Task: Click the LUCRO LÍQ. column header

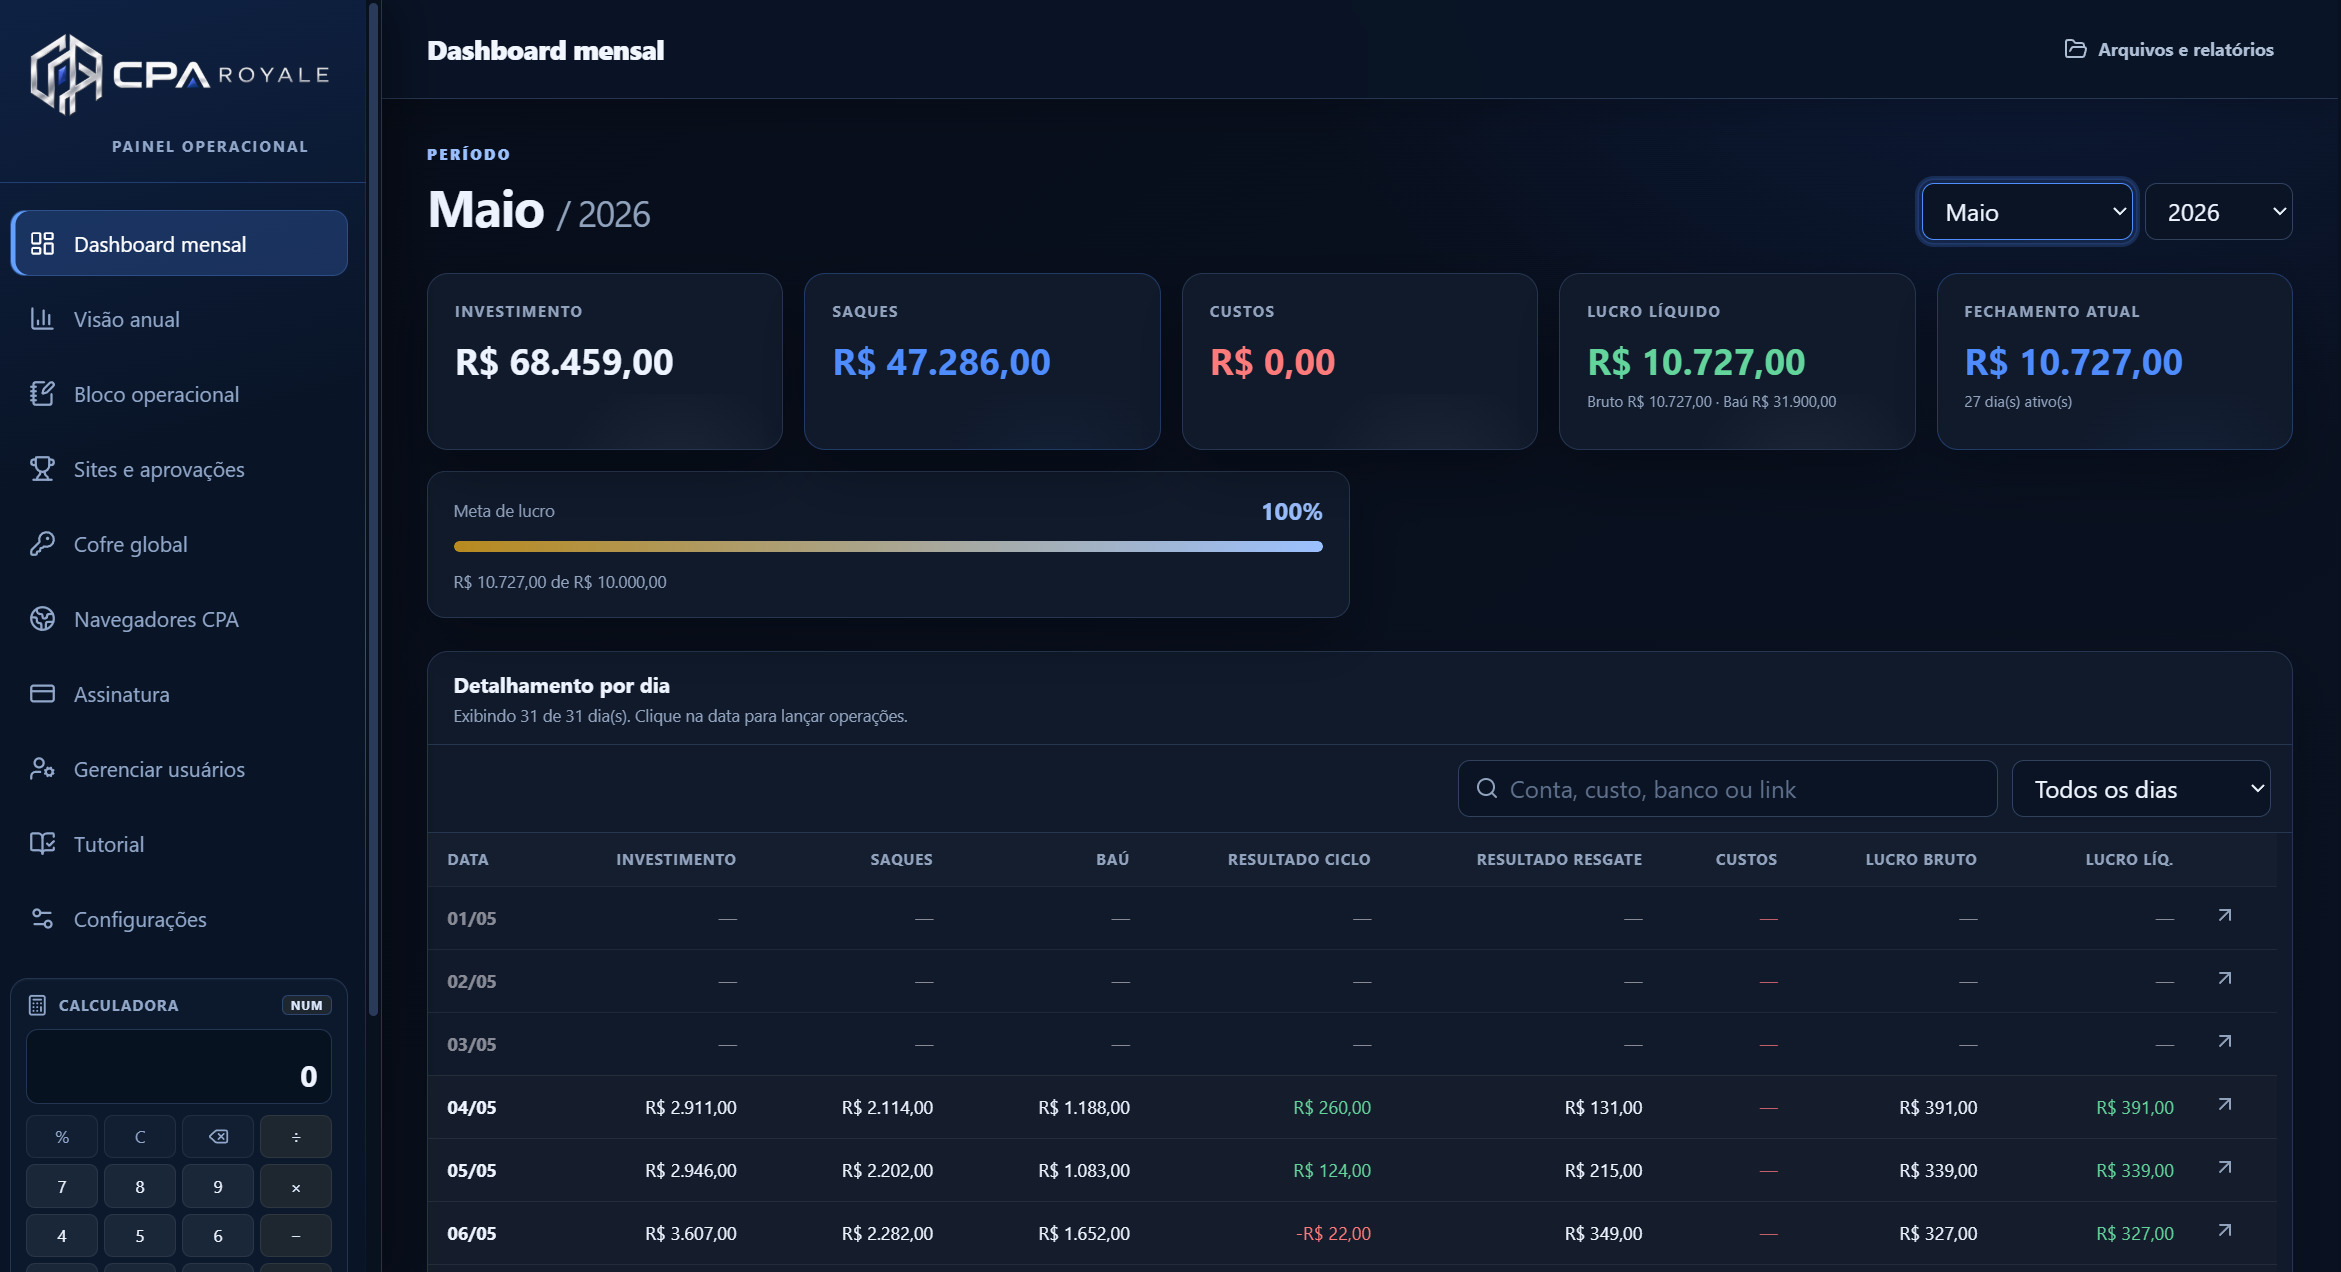Action: click(2129, 859)
